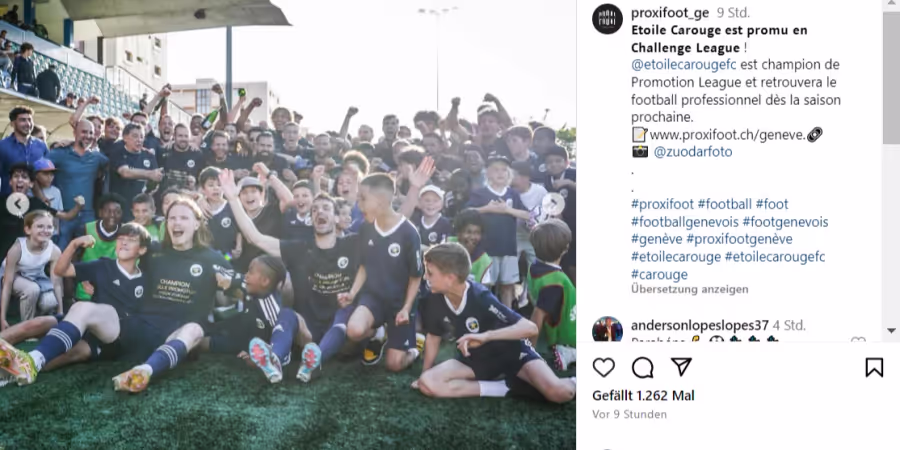Open the #proxifootgenève hashtag

pyautogui.click(x=739, y=239)
